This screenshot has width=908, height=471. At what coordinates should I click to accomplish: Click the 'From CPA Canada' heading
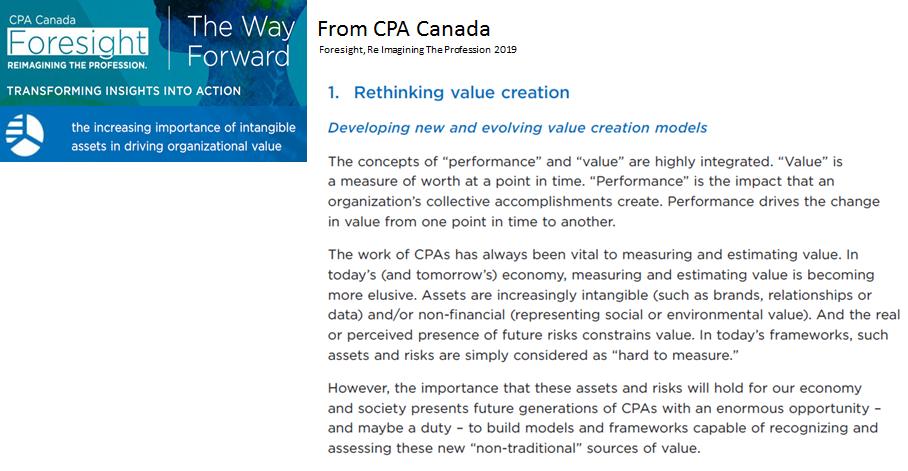click(404, 28)
